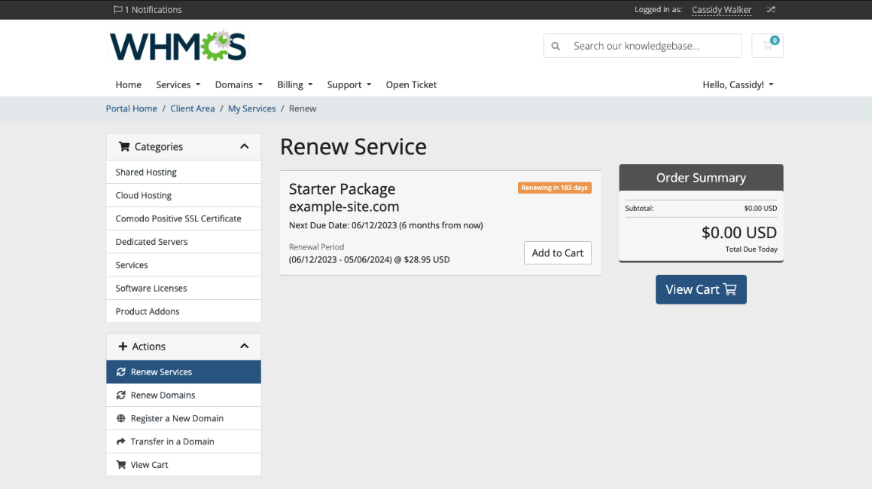
Task: Click the Renew breadcrumb text
Action: coord(303,109)
